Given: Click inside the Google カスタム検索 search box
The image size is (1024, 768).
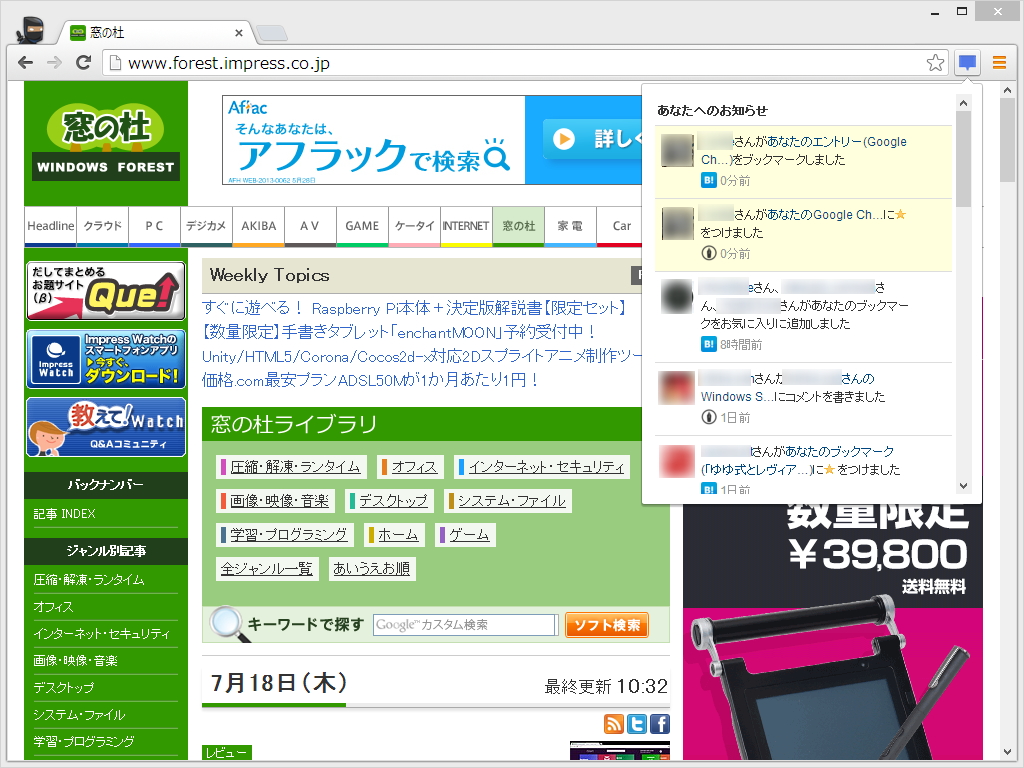Looking at the screenshot, I should [464, 624].
